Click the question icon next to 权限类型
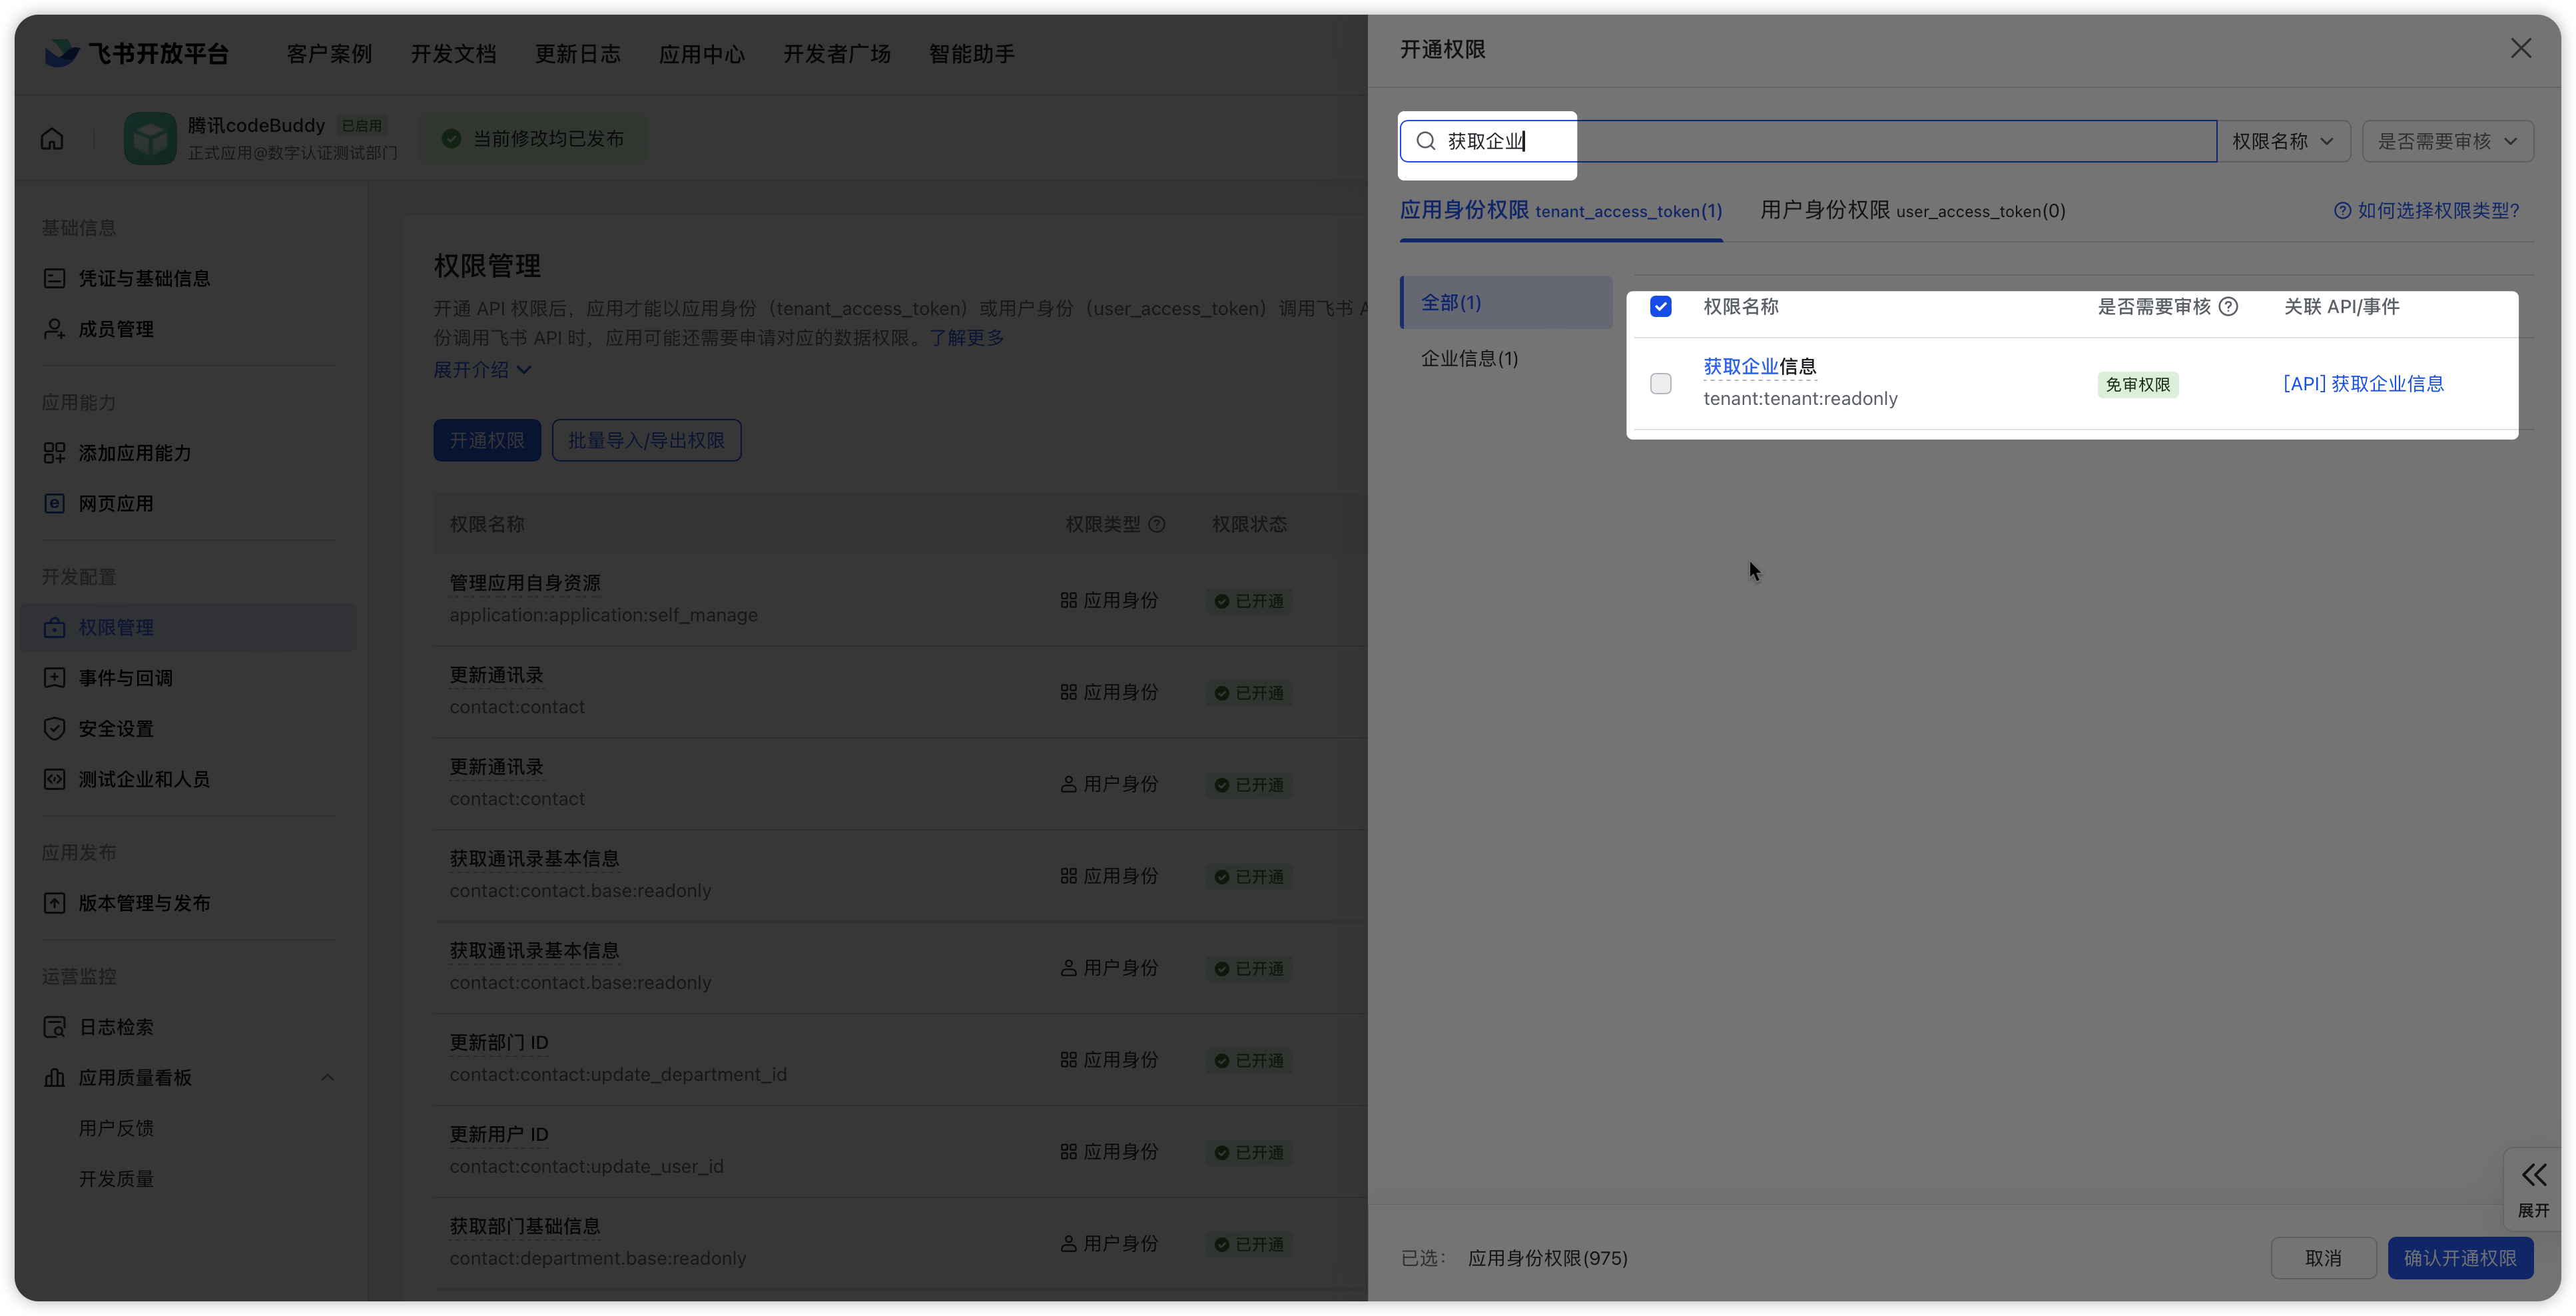 (1157, 524)
